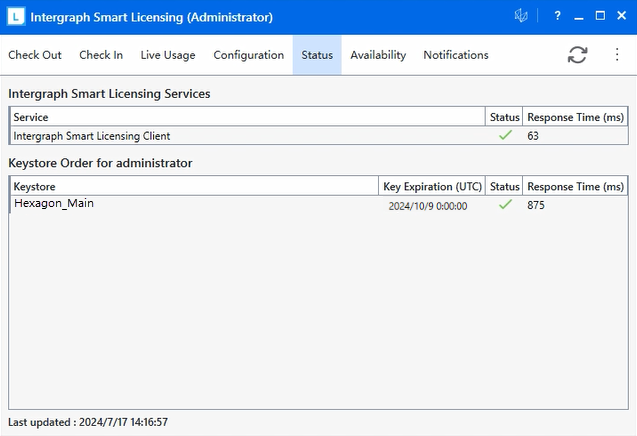The width and height of the screenshot is (637, 436).
Task: Open the three-dot more options menu
Action: pyautogui.click(x=617, y=55)
